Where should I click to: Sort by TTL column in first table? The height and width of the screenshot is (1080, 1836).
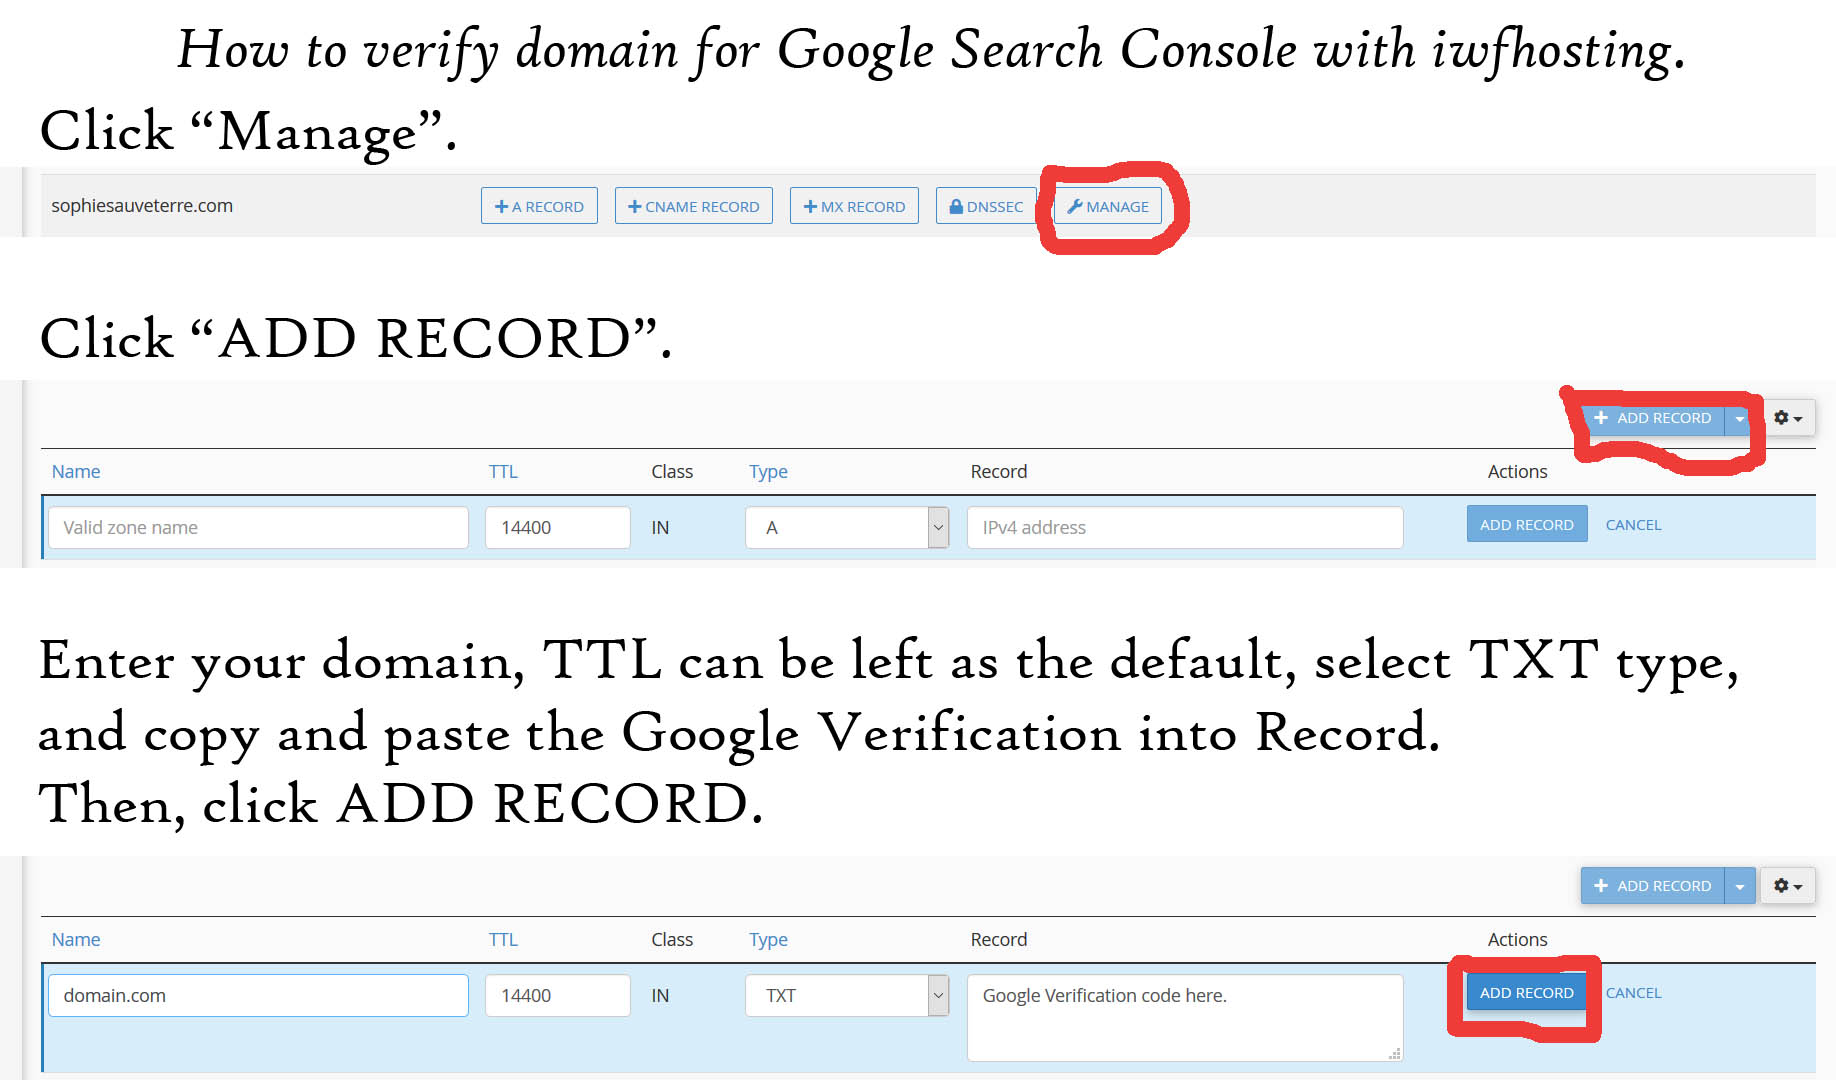[503, 472]
